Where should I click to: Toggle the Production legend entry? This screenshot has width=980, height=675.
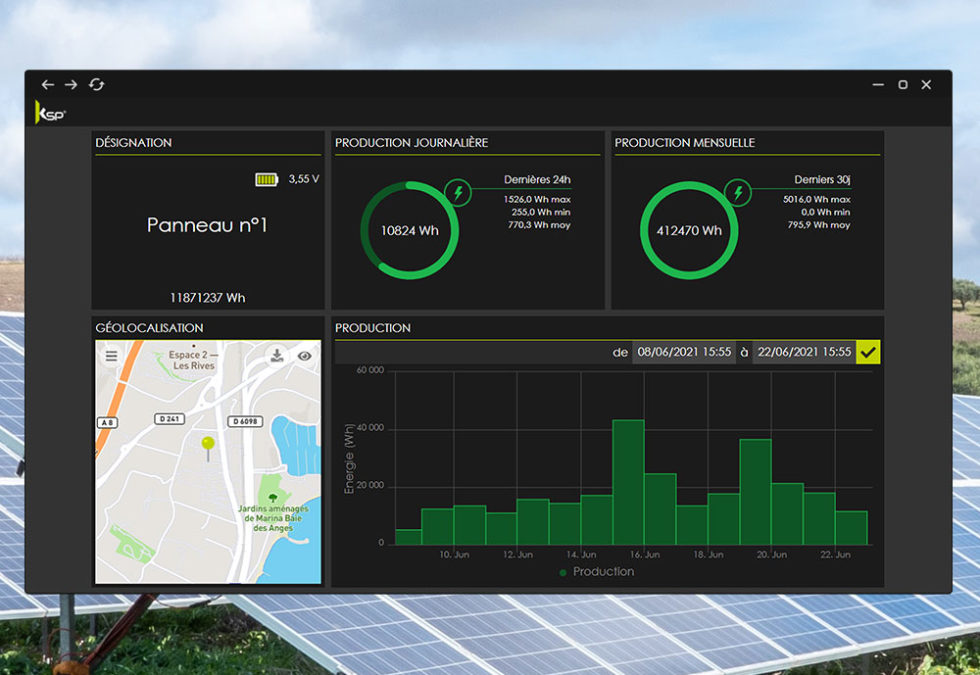[597, 572]
